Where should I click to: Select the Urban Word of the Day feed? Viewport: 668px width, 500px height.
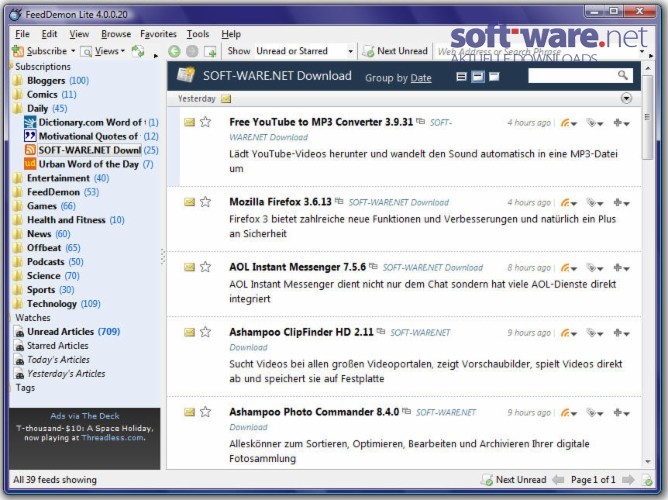88,164
